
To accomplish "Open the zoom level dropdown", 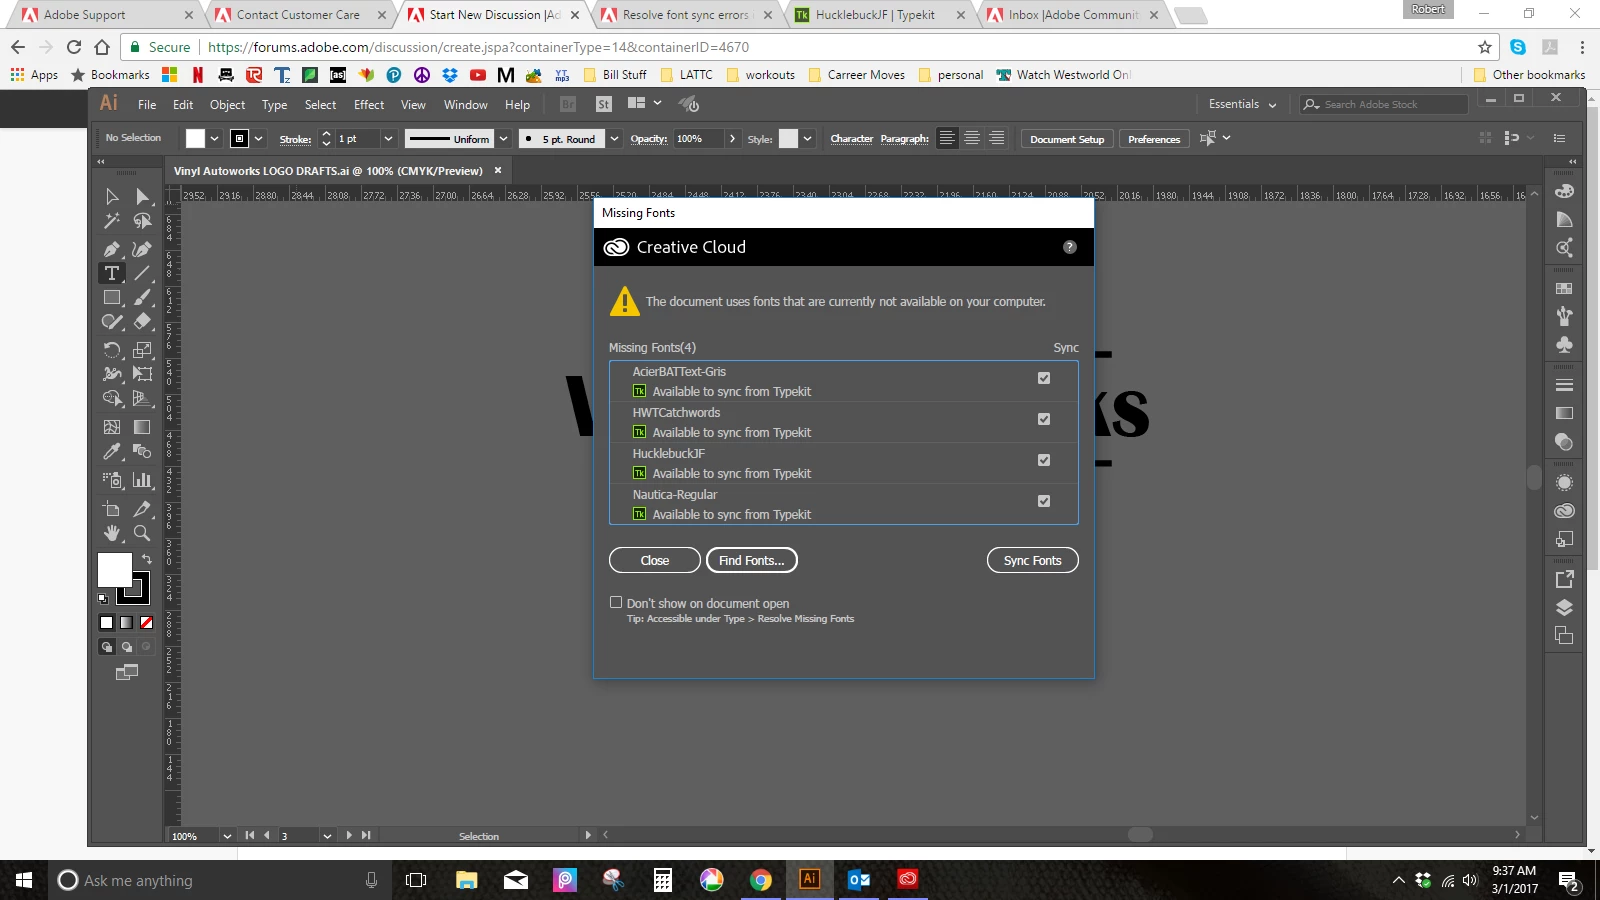I will tap(227, 835).
